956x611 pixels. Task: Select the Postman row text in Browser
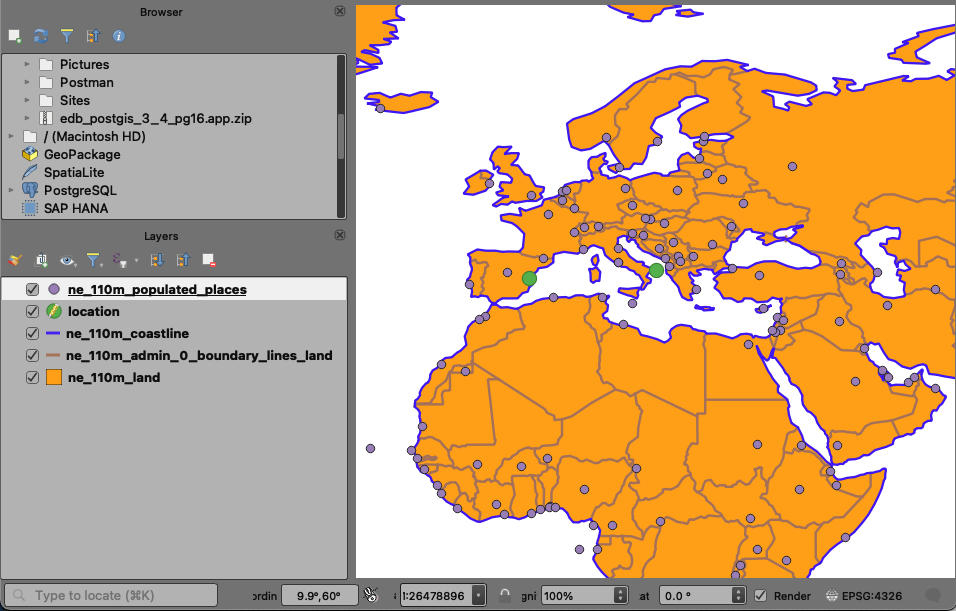tap(87, 82)
